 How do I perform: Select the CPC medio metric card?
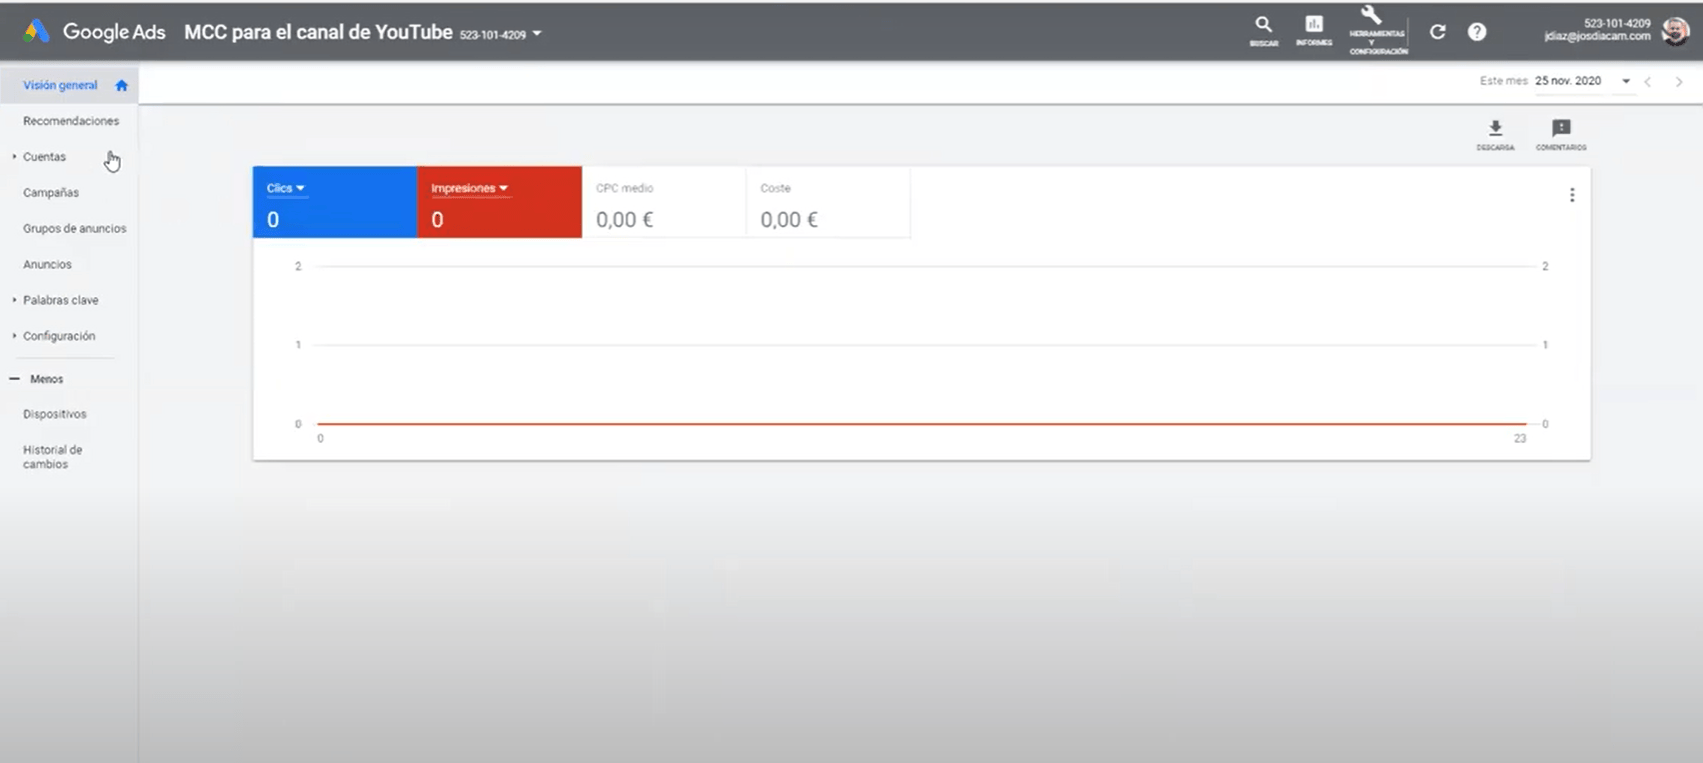[x=663, y=203]
